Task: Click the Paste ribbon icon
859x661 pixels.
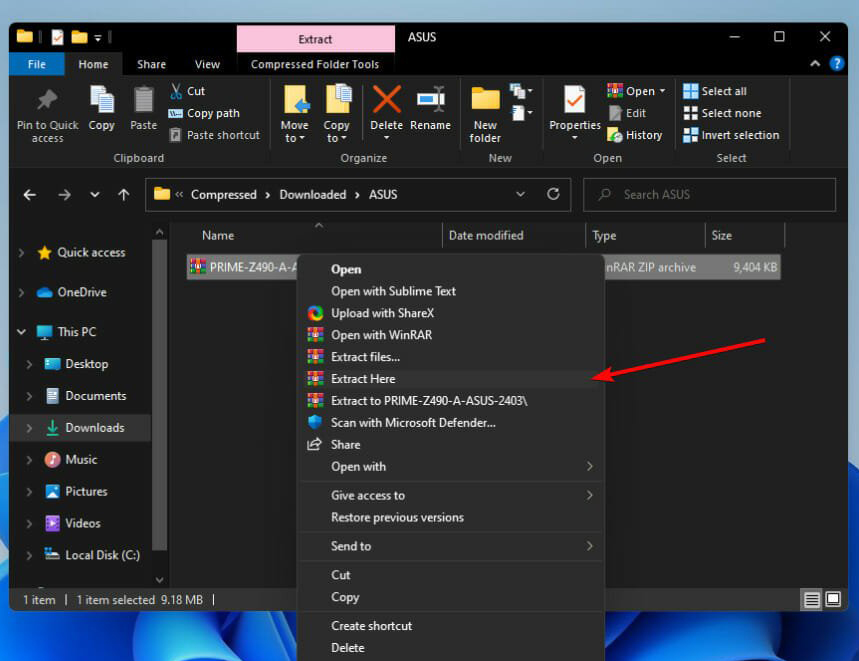Action: (x=144, y=100)
